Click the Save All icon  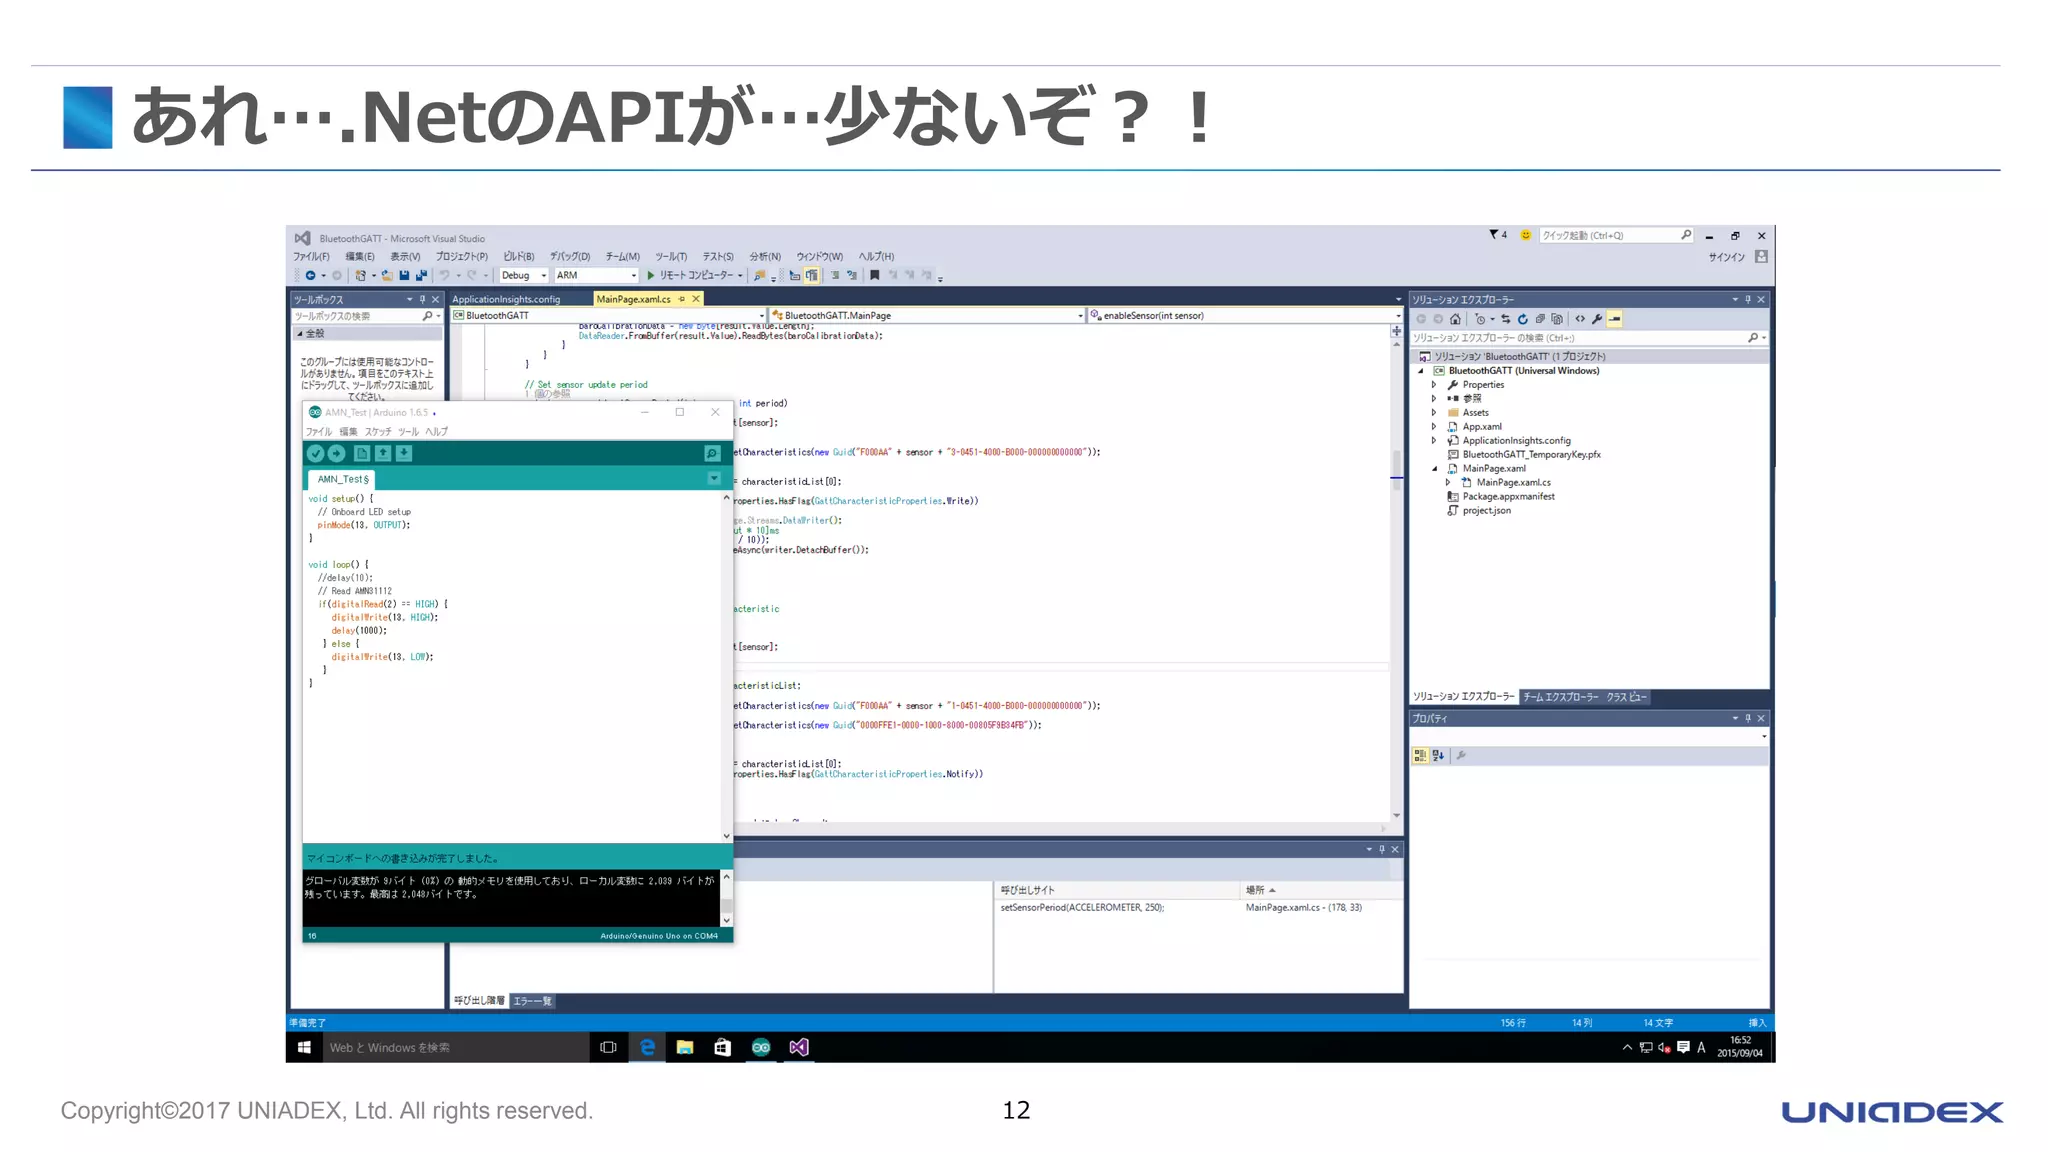click(421, 275)
